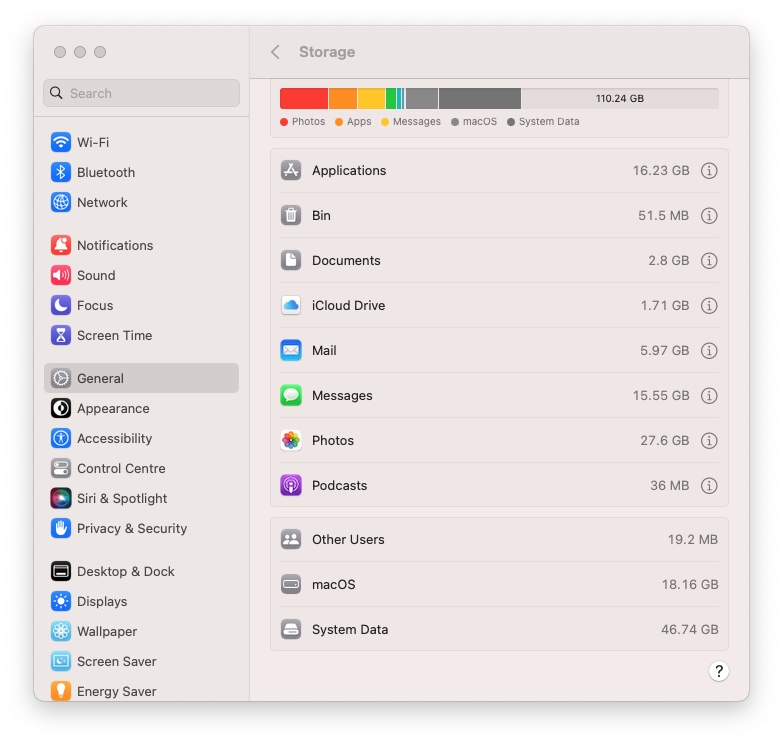Open Notifications settings
The height and width of the screenshot is (743, 783).
[x=141, y=245]
